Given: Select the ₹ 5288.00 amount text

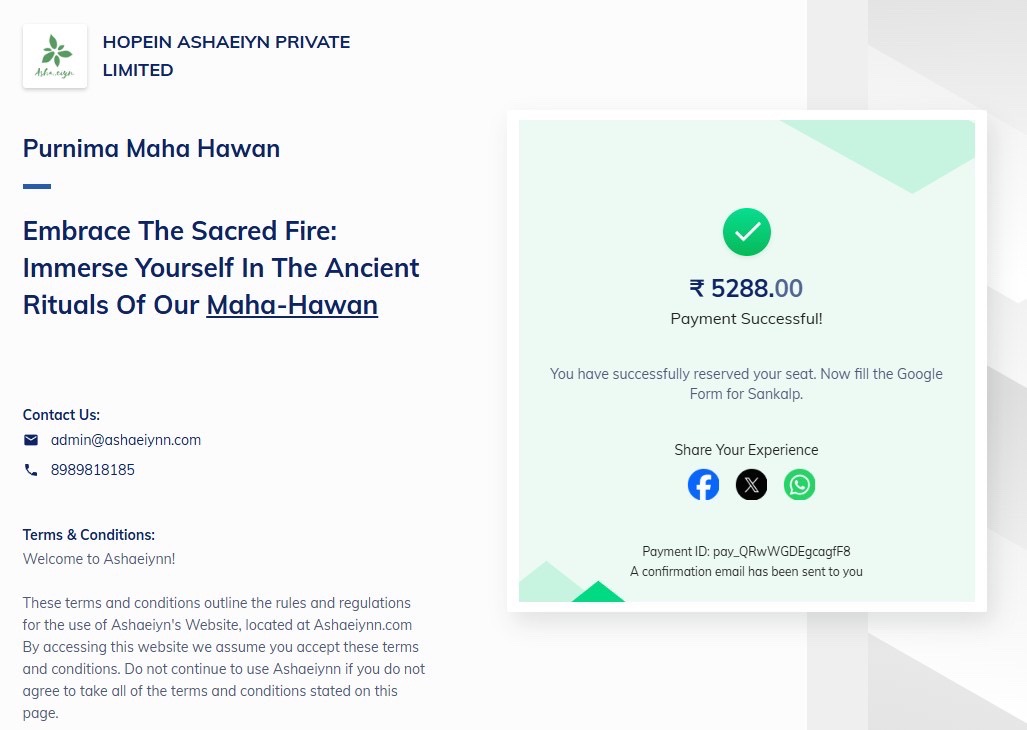Looking at the screenshot, I should click(746, 288).
